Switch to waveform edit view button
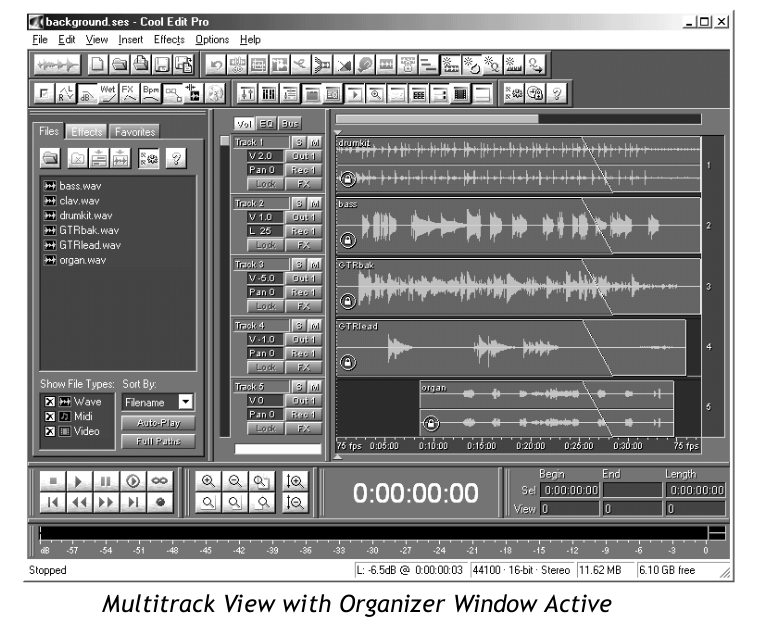The width and height of the screenshot is (761, 642). [57, 65]
